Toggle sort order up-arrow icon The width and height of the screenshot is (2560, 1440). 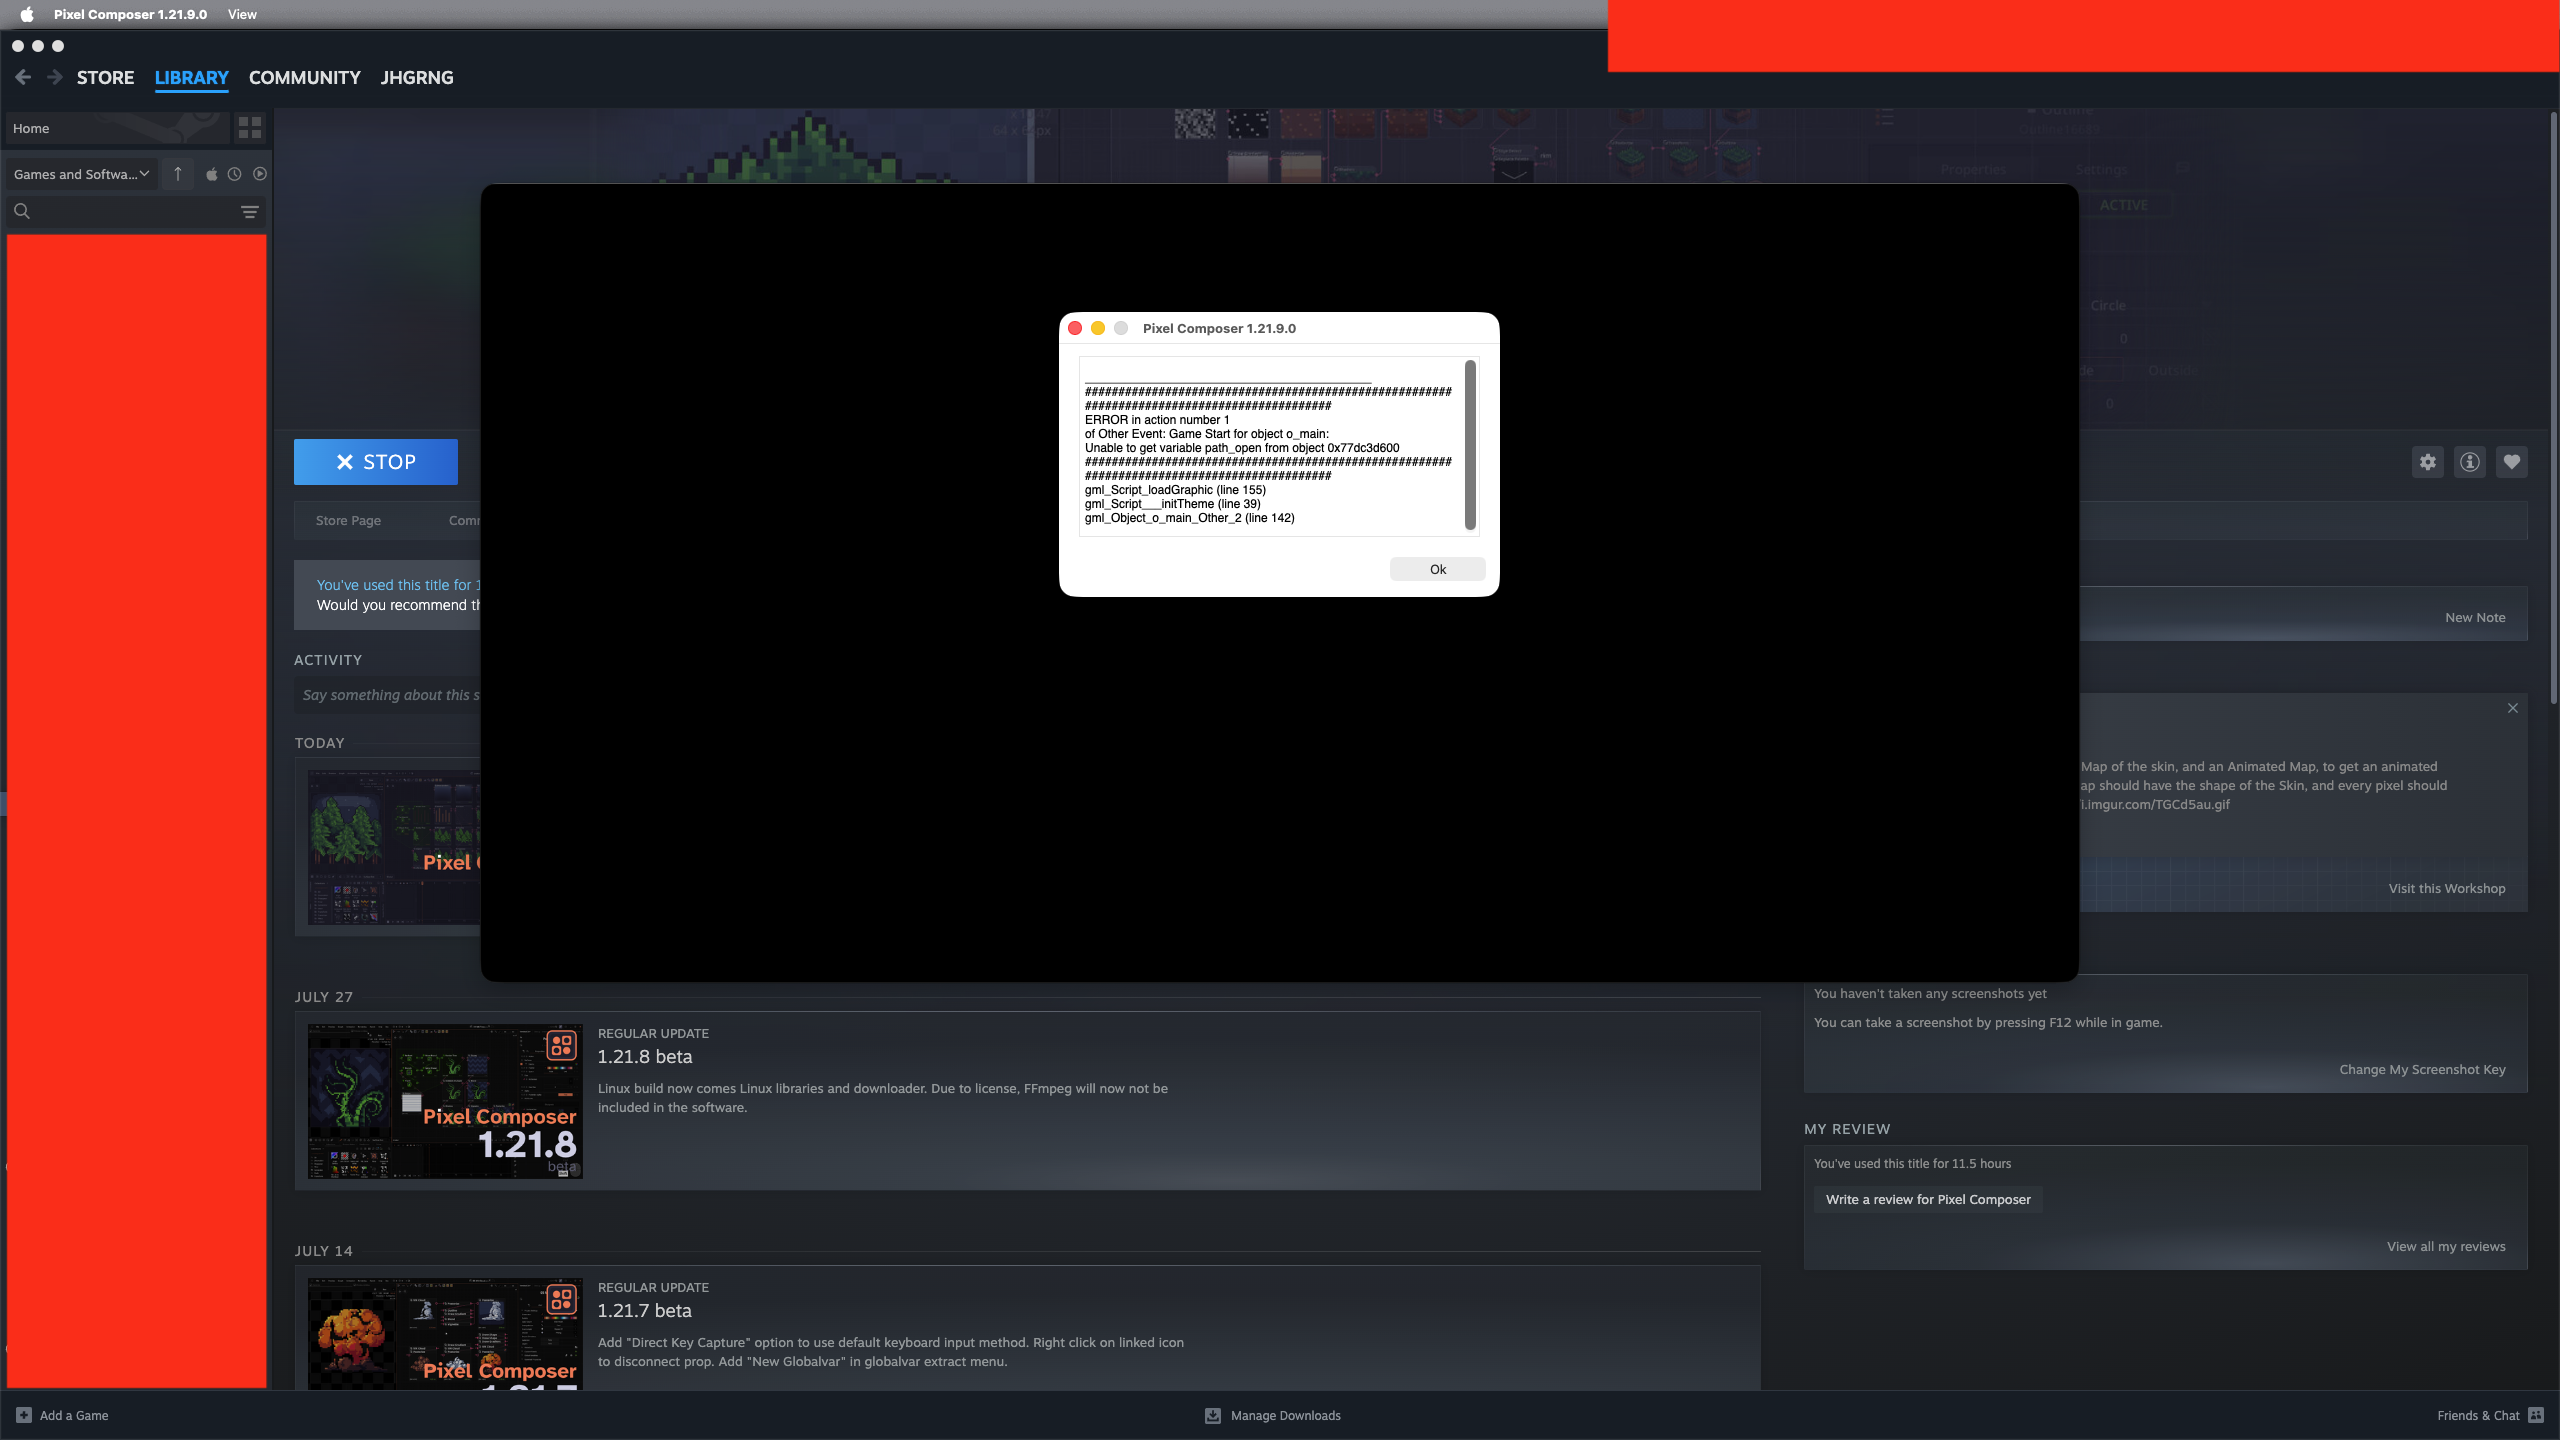[178, 174]
